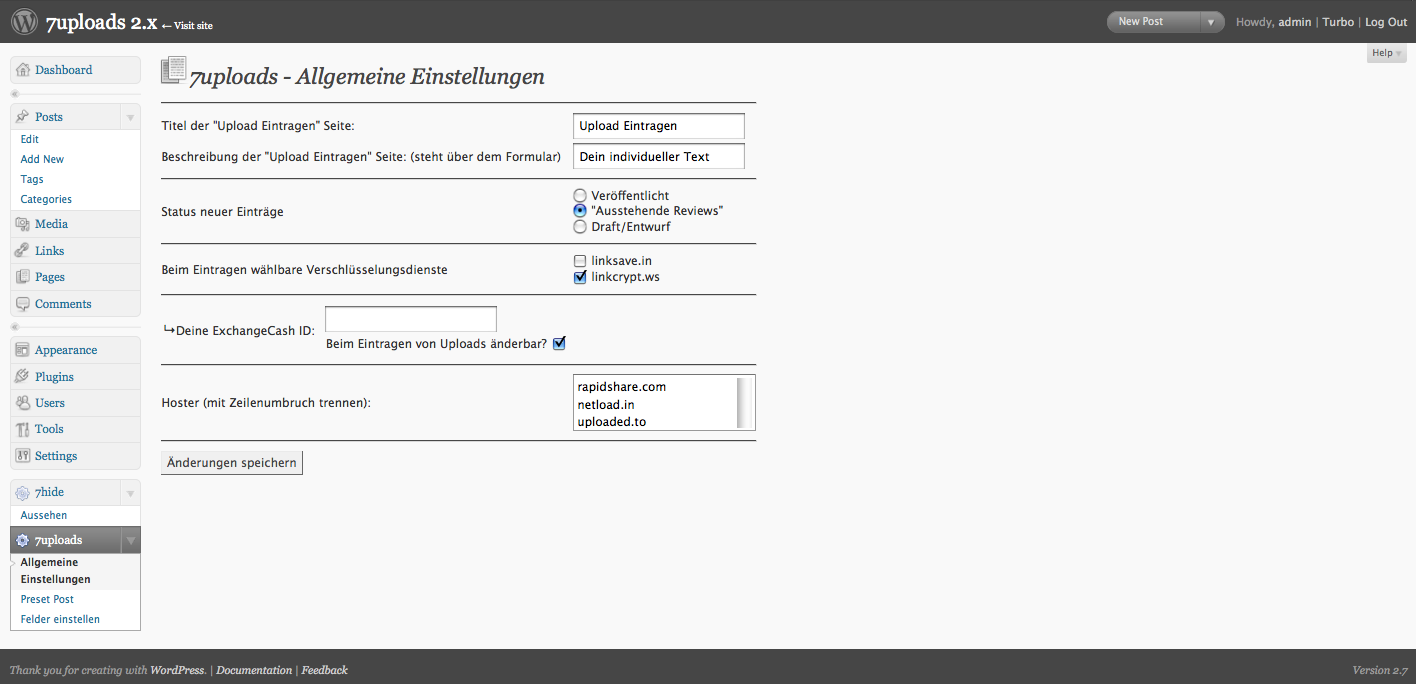This screenshot has height=684, width=1416.
Task: Select the Veröffentlicht radio button
Action: (x=580, y=195)
